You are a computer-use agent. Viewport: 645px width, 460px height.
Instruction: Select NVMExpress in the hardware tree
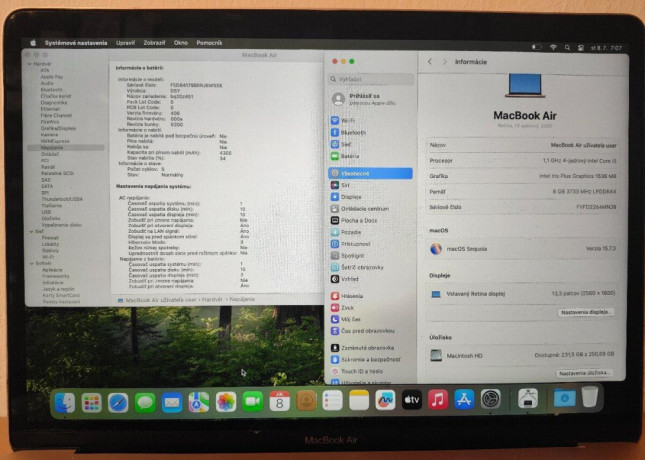55,141
